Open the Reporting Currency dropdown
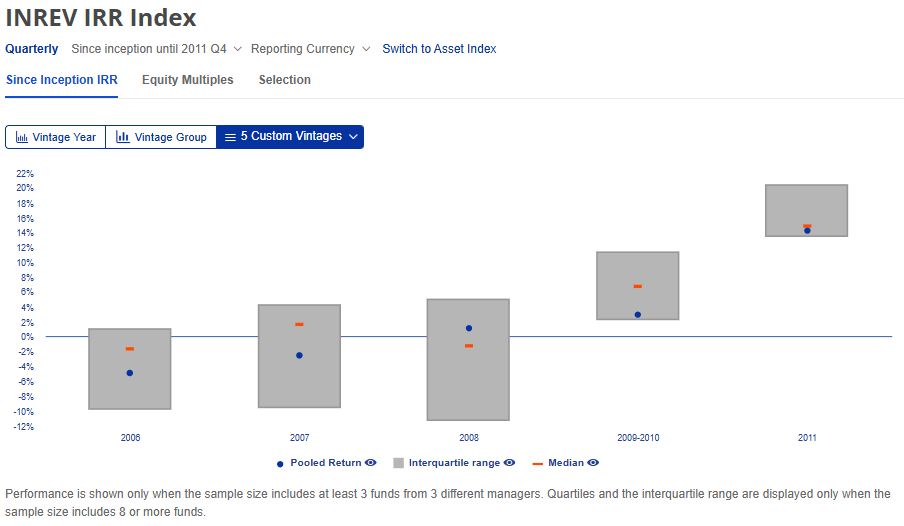The image size is (904, 526). pos(366,49)
